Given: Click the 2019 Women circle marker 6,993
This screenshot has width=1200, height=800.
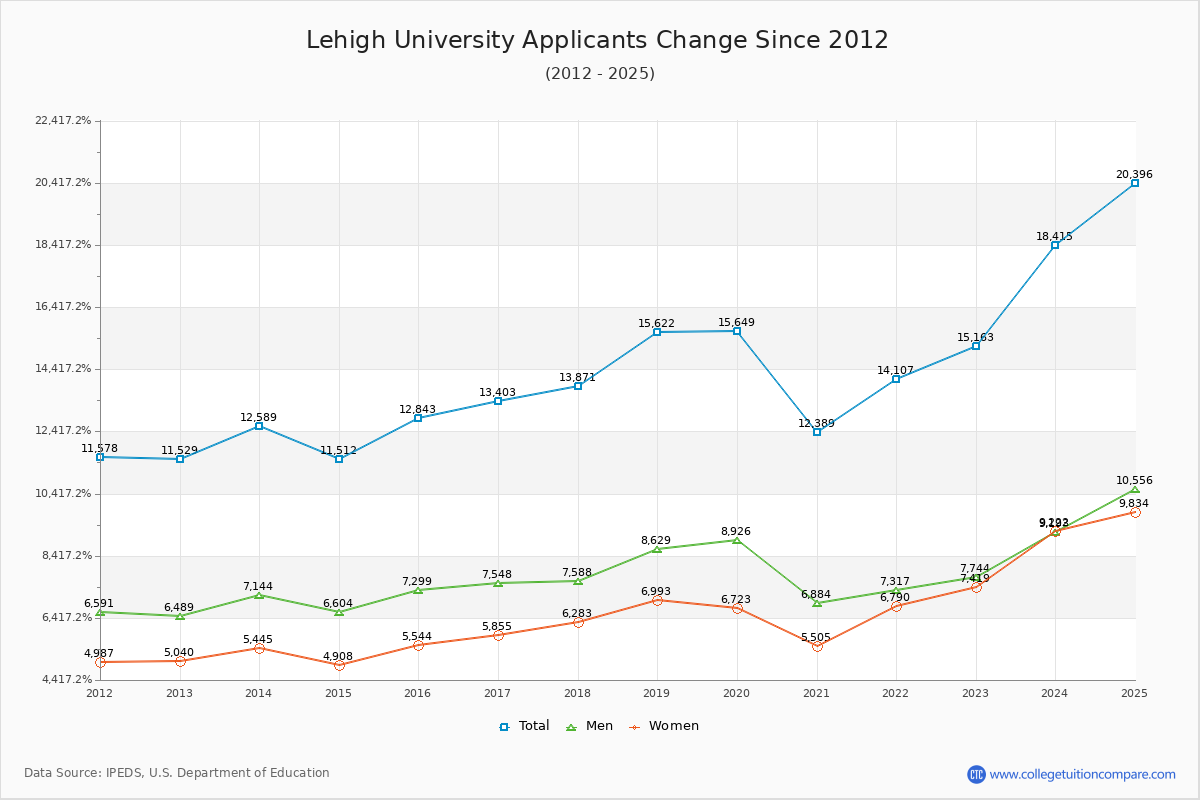Looking at the screenshot, I should tap(657, 600).
